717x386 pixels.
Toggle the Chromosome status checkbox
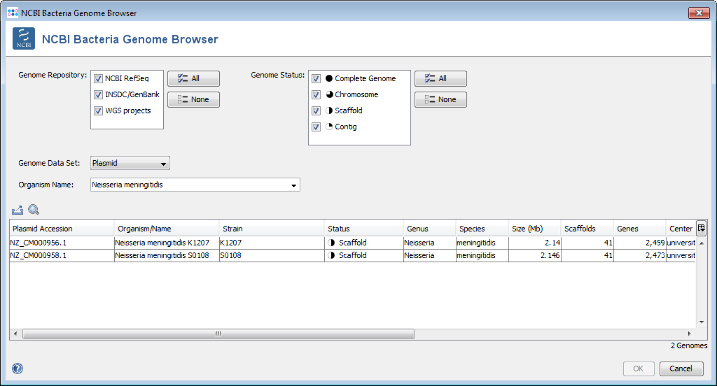[316, 95]
